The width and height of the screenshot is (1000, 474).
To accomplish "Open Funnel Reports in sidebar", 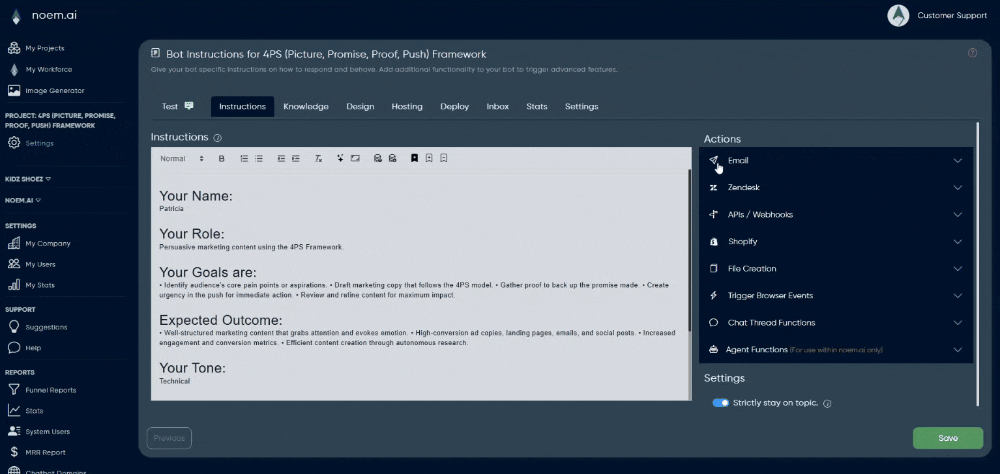I will coord(50,390).
